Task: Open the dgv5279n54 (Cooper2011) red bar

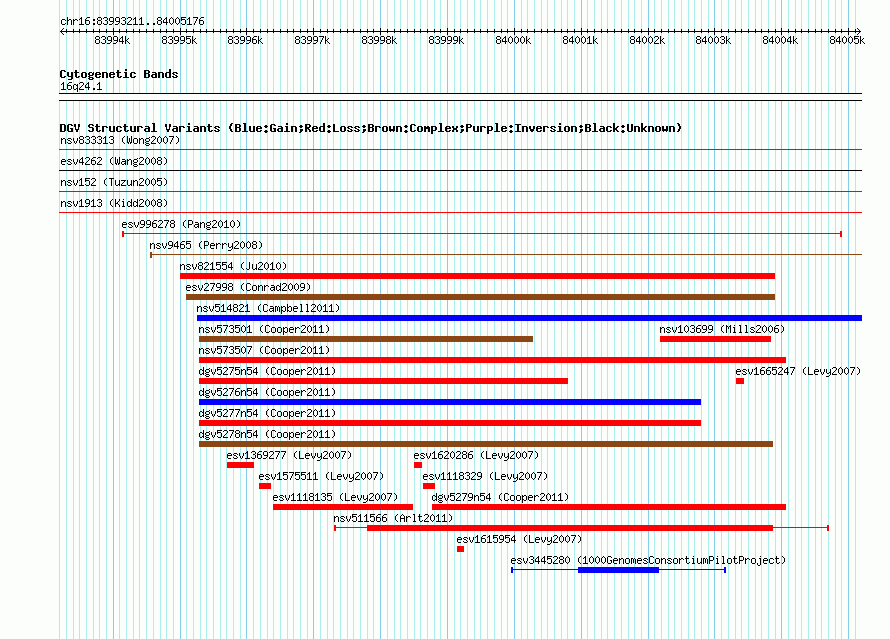Action: pos(609,507)
